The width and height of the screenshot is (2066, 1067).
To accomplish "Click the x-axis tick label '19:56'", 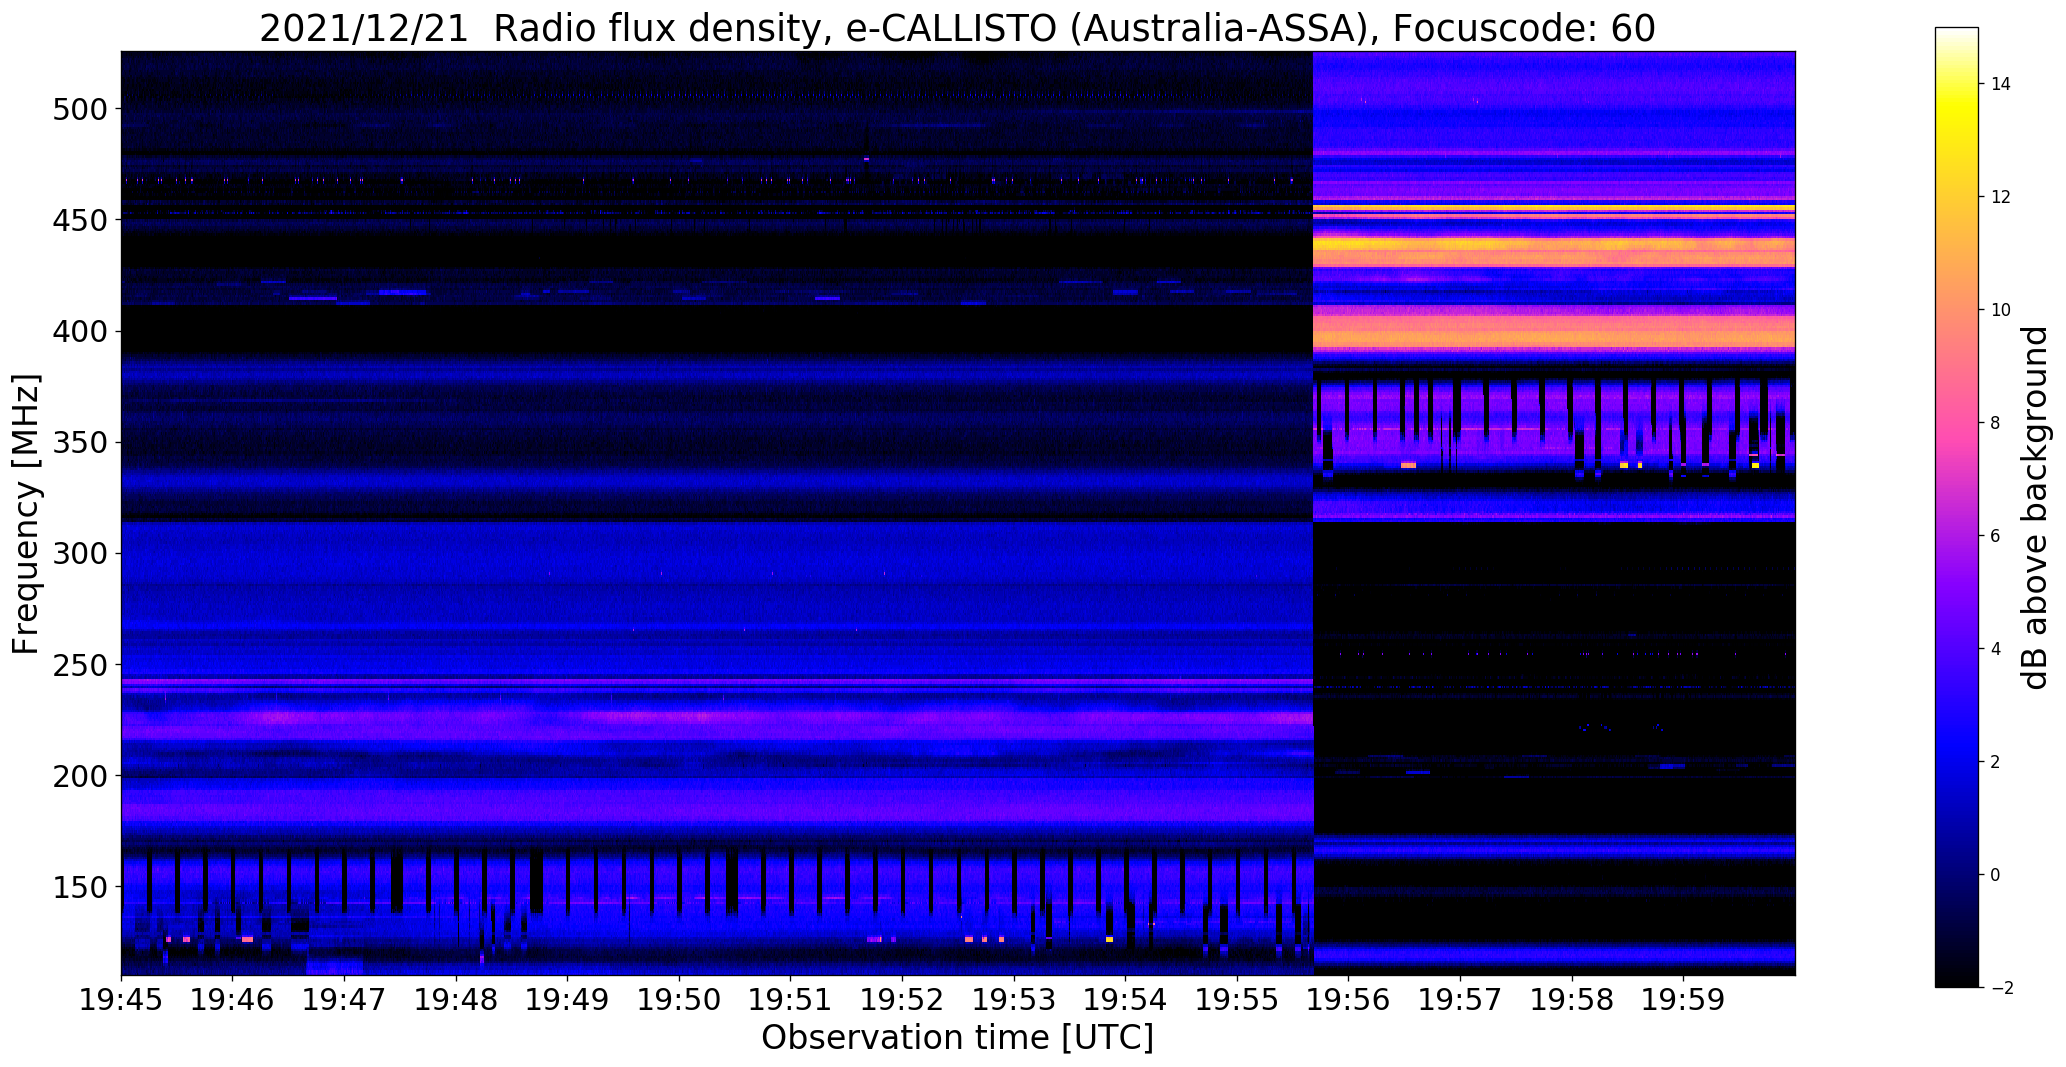I will pos(1349,999).
